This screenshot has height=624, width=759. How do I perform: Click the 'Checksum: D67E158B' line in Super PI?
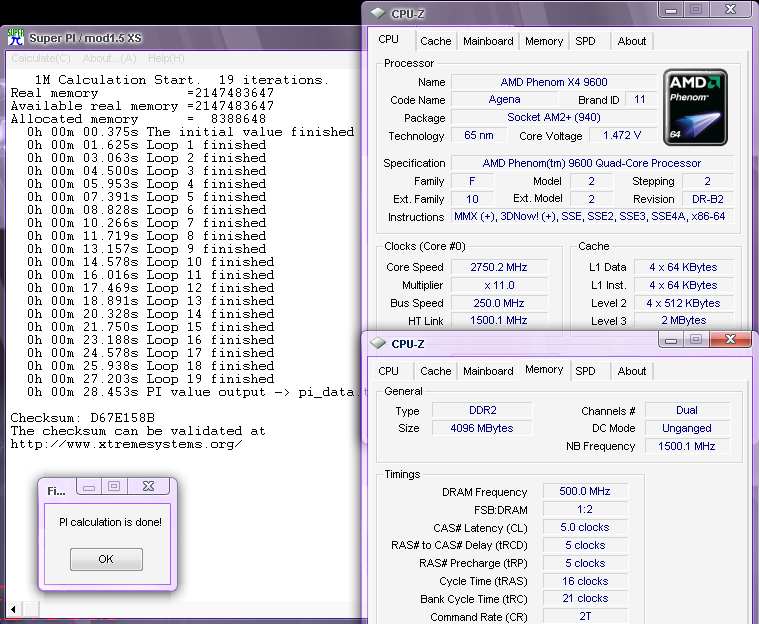coord(83,417)
